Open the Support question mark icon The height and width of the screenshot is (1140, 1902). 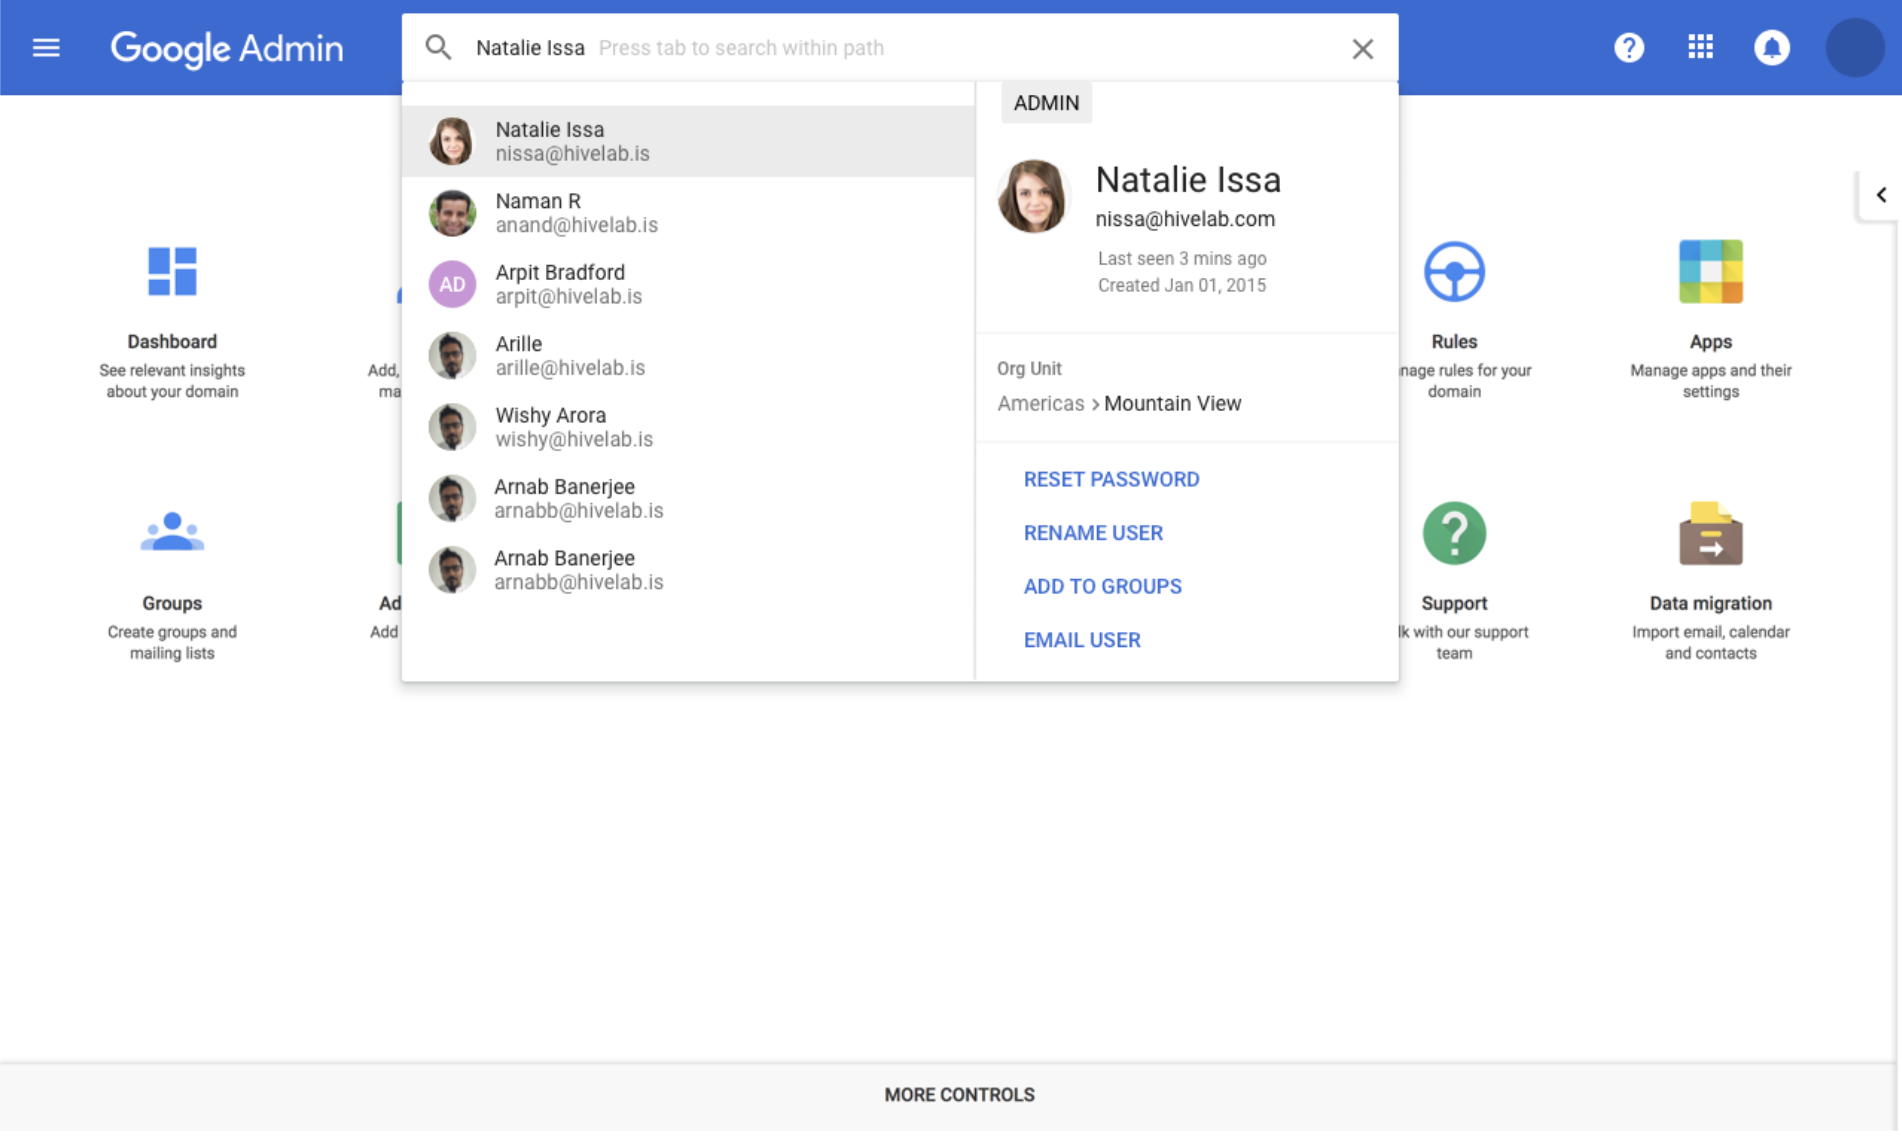coord(1454,533)
